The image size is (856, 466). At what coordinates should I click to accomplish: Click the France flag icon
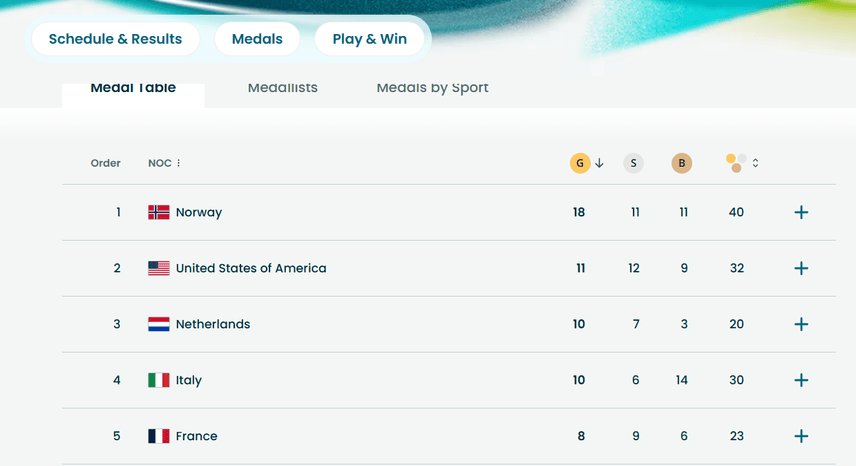tap(159, 436)
